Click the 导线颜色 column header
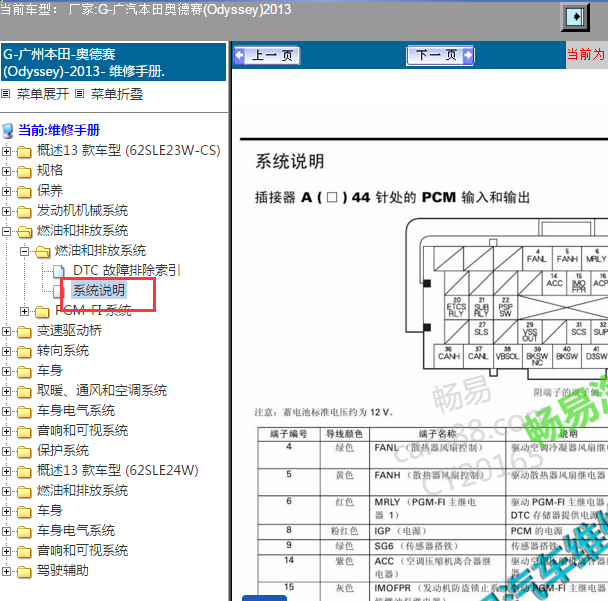 (x=345, y=434)
